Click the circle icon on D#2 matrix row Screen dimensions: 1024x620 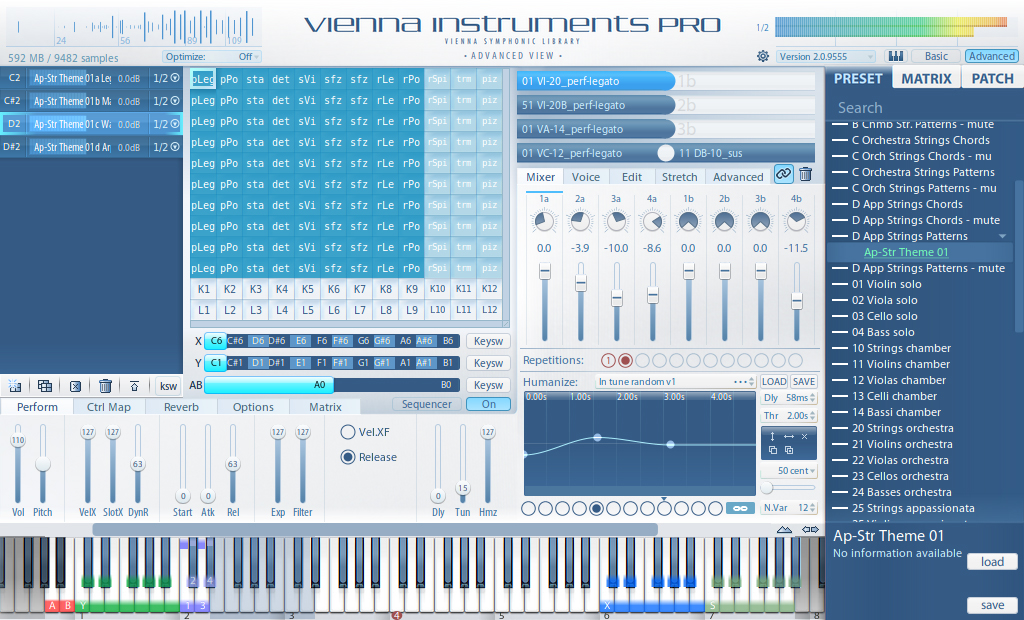coord(175,147)
